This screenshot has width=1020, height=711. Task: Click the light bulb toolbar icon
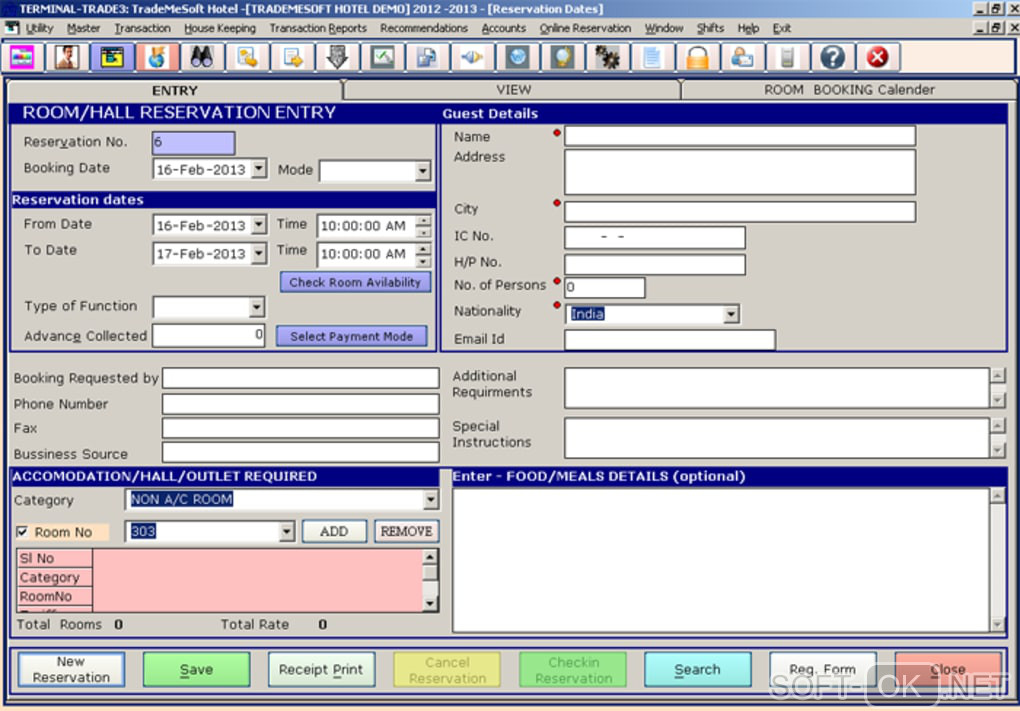pos(563,58)
